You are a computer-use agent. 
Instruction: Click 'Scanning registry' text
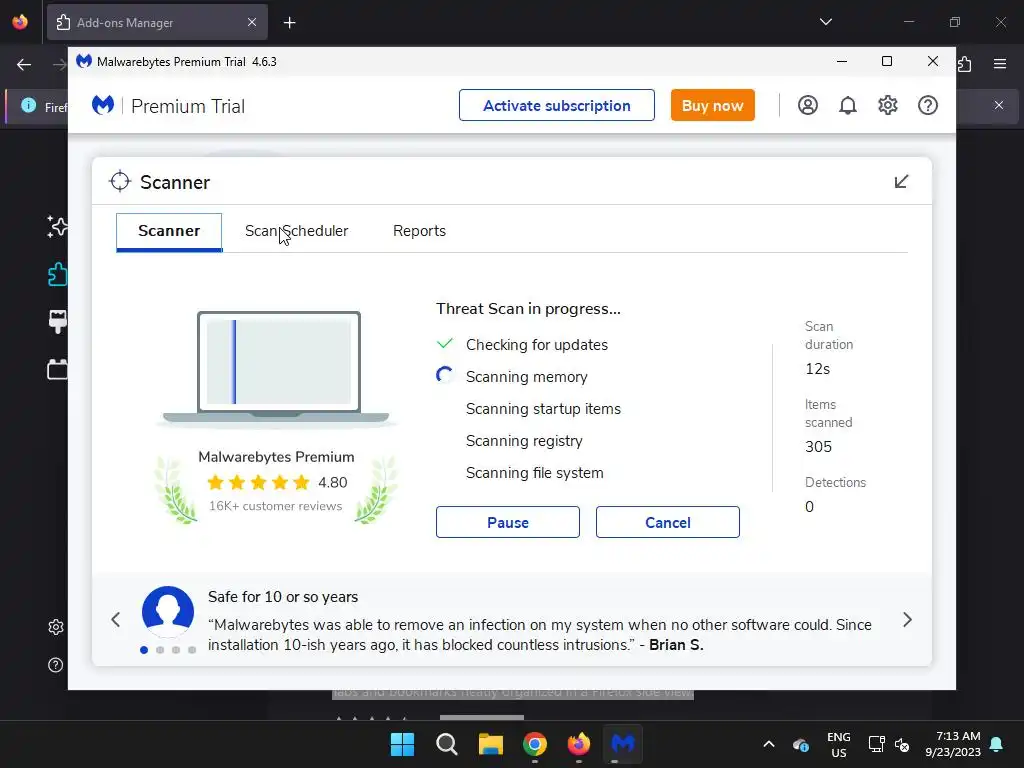[x=524, y=441]
